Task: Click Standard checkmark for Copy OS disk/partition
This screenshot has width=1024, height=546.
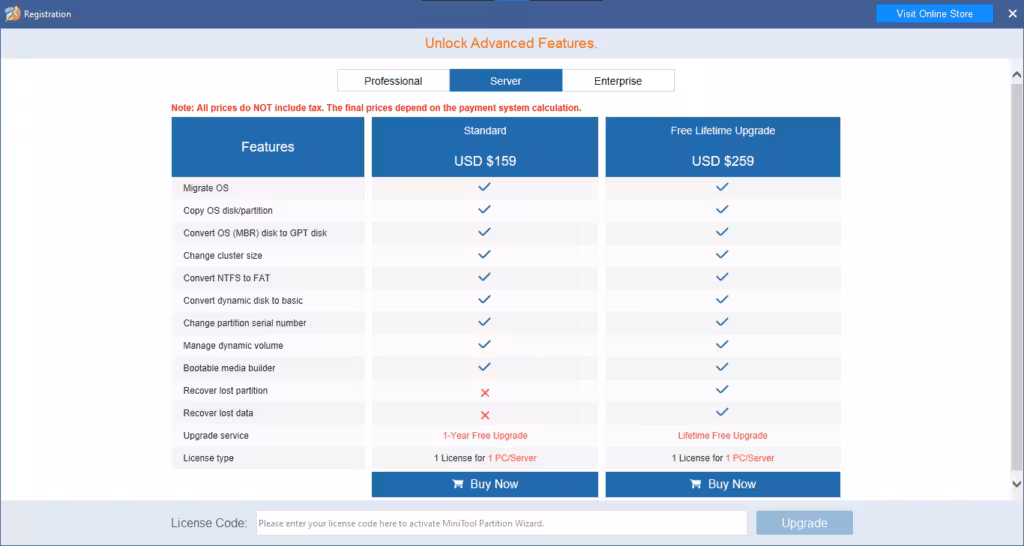Action: (484, 210)
